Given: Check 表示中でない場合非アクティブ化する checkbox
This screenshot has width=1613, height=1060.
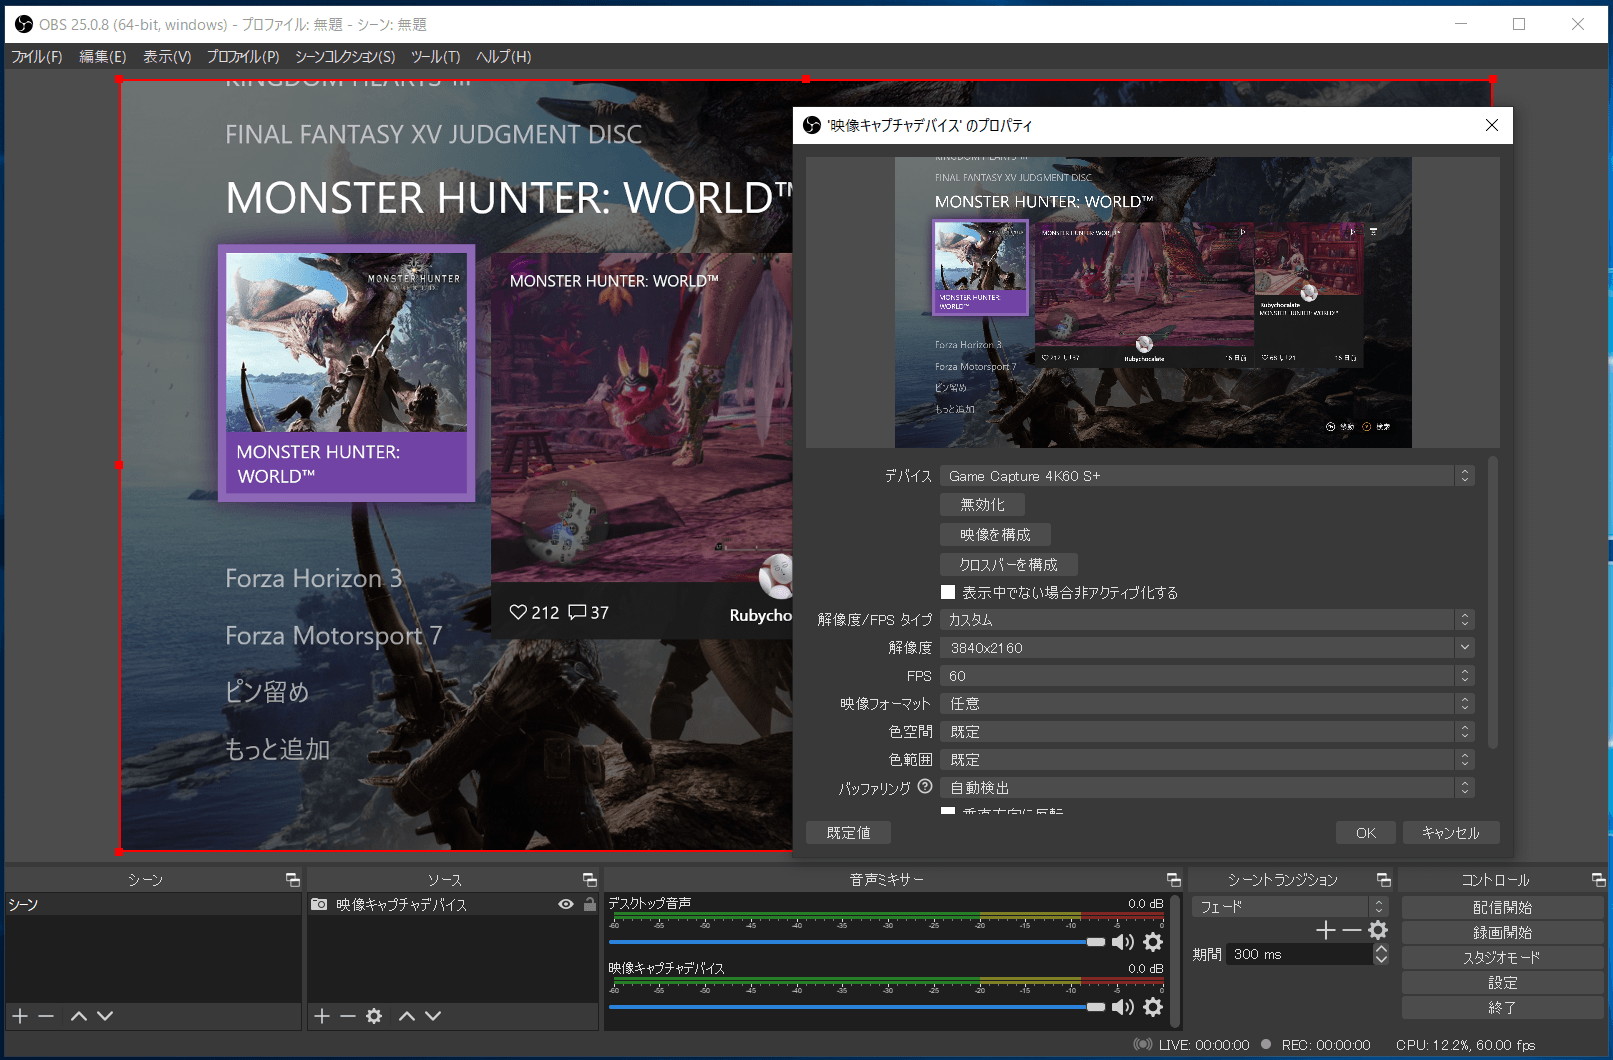Looking at the screenshot, I should click(948, 592).
